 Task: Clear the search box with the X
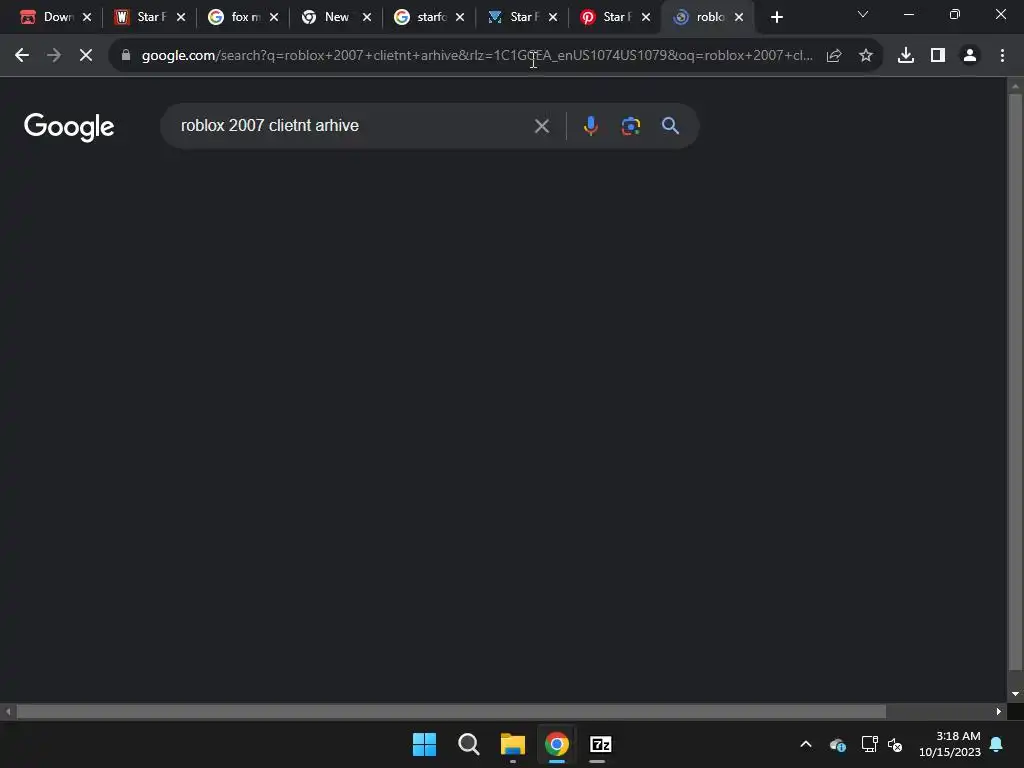pos(541,126)
